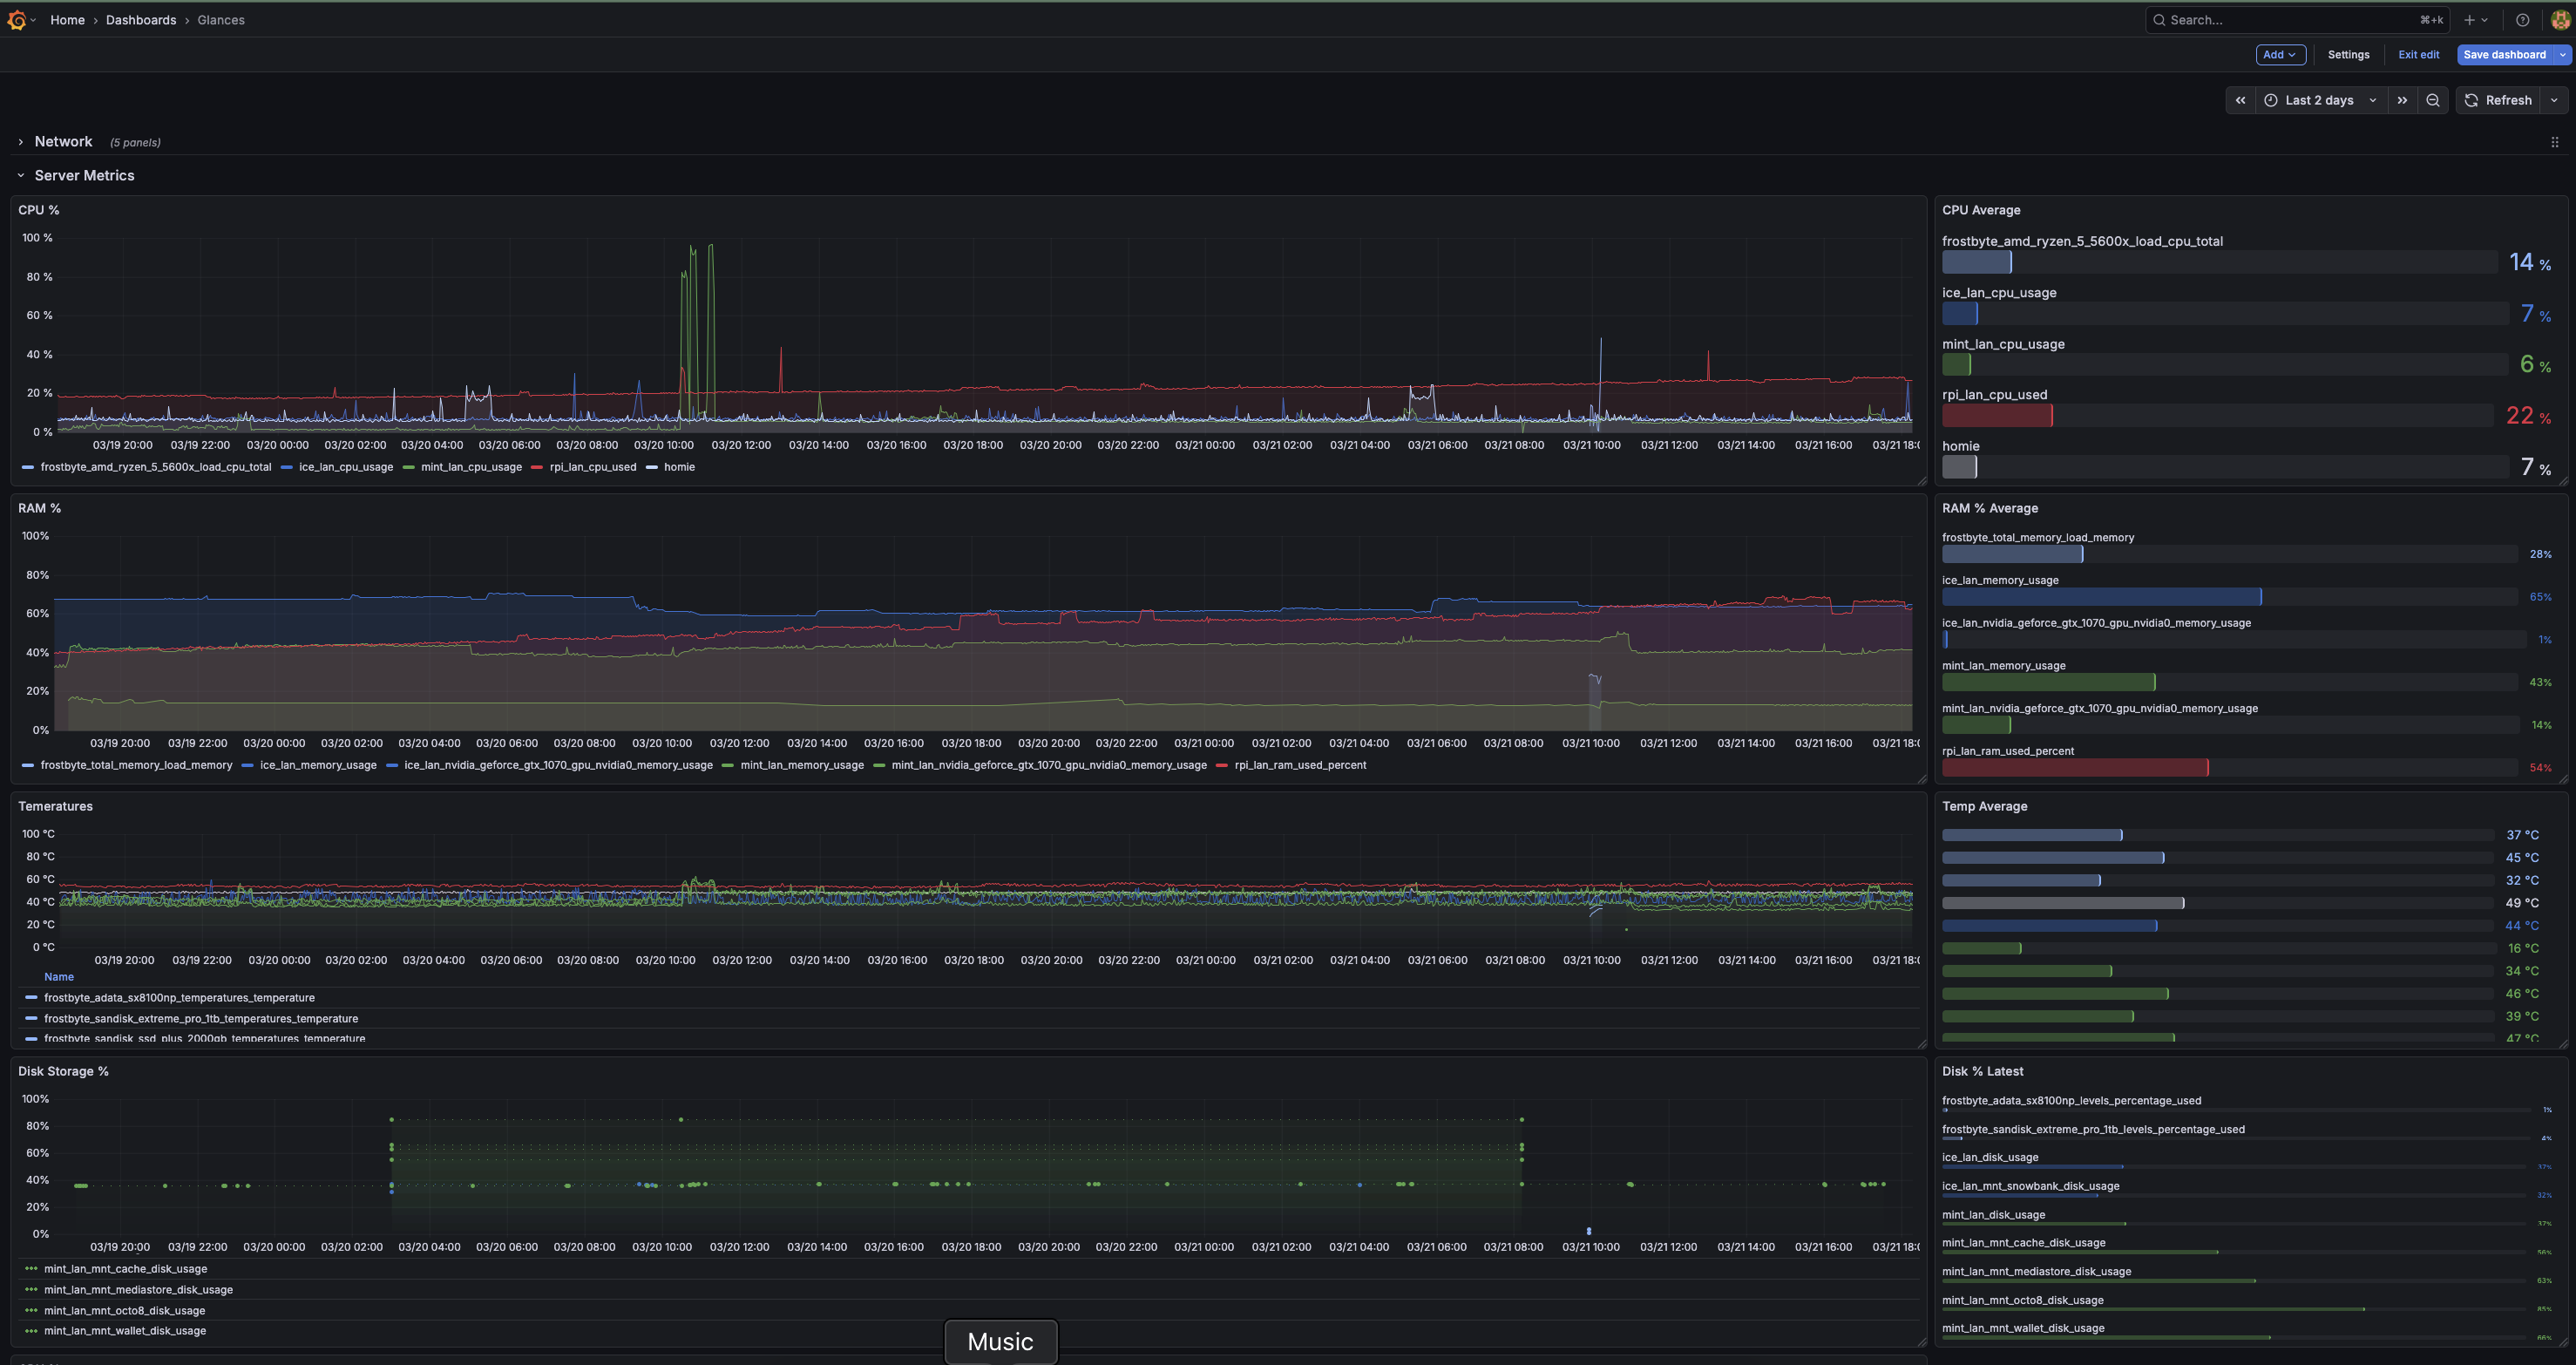The image size is (2576, 1365).
Task: Shift time range backward with double-left arrows
Action: click(2240, 100)
